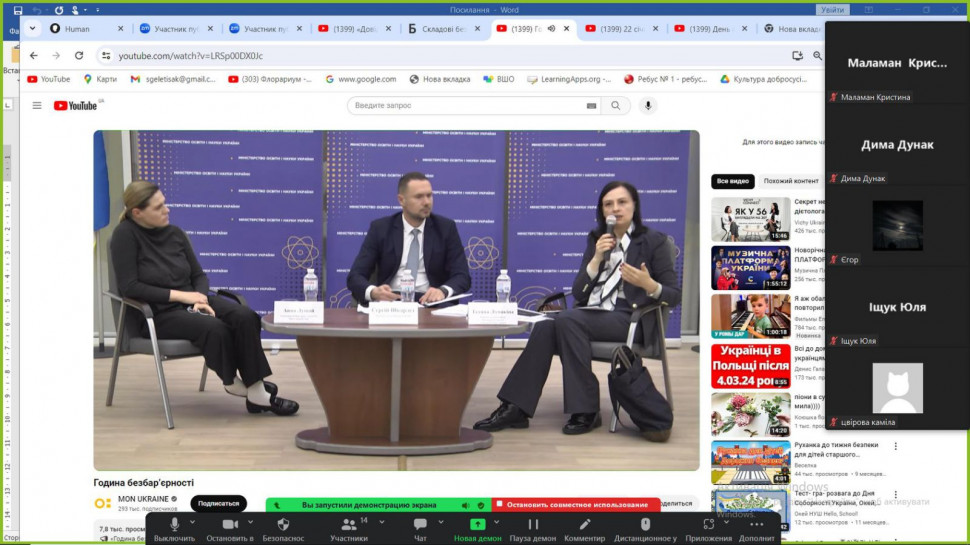Pause the share with Пауза демон
This screenshot has width=970, height=545.
(x=533, y=530)
